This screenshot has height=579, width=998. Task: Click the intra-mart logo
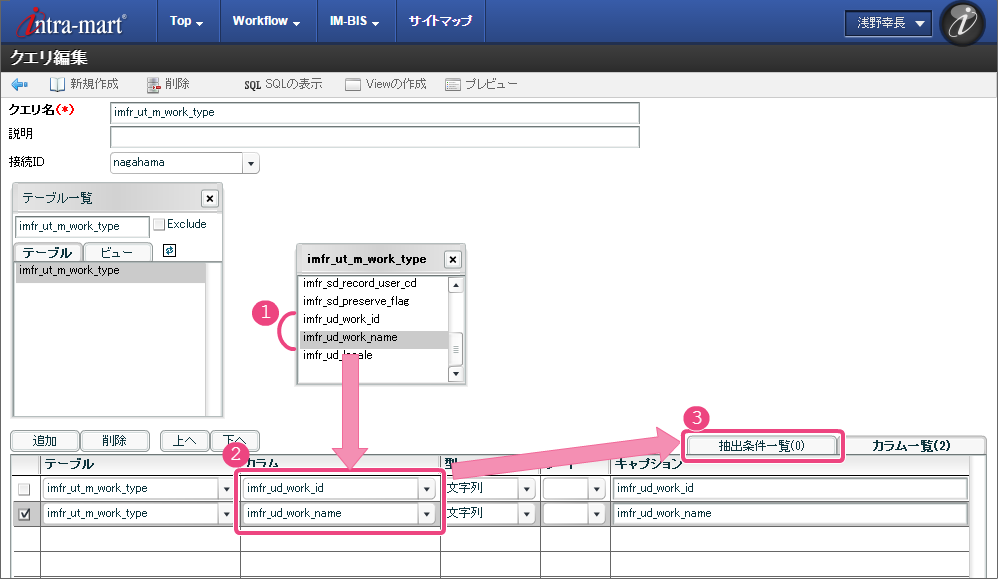[x=71, y=23]
